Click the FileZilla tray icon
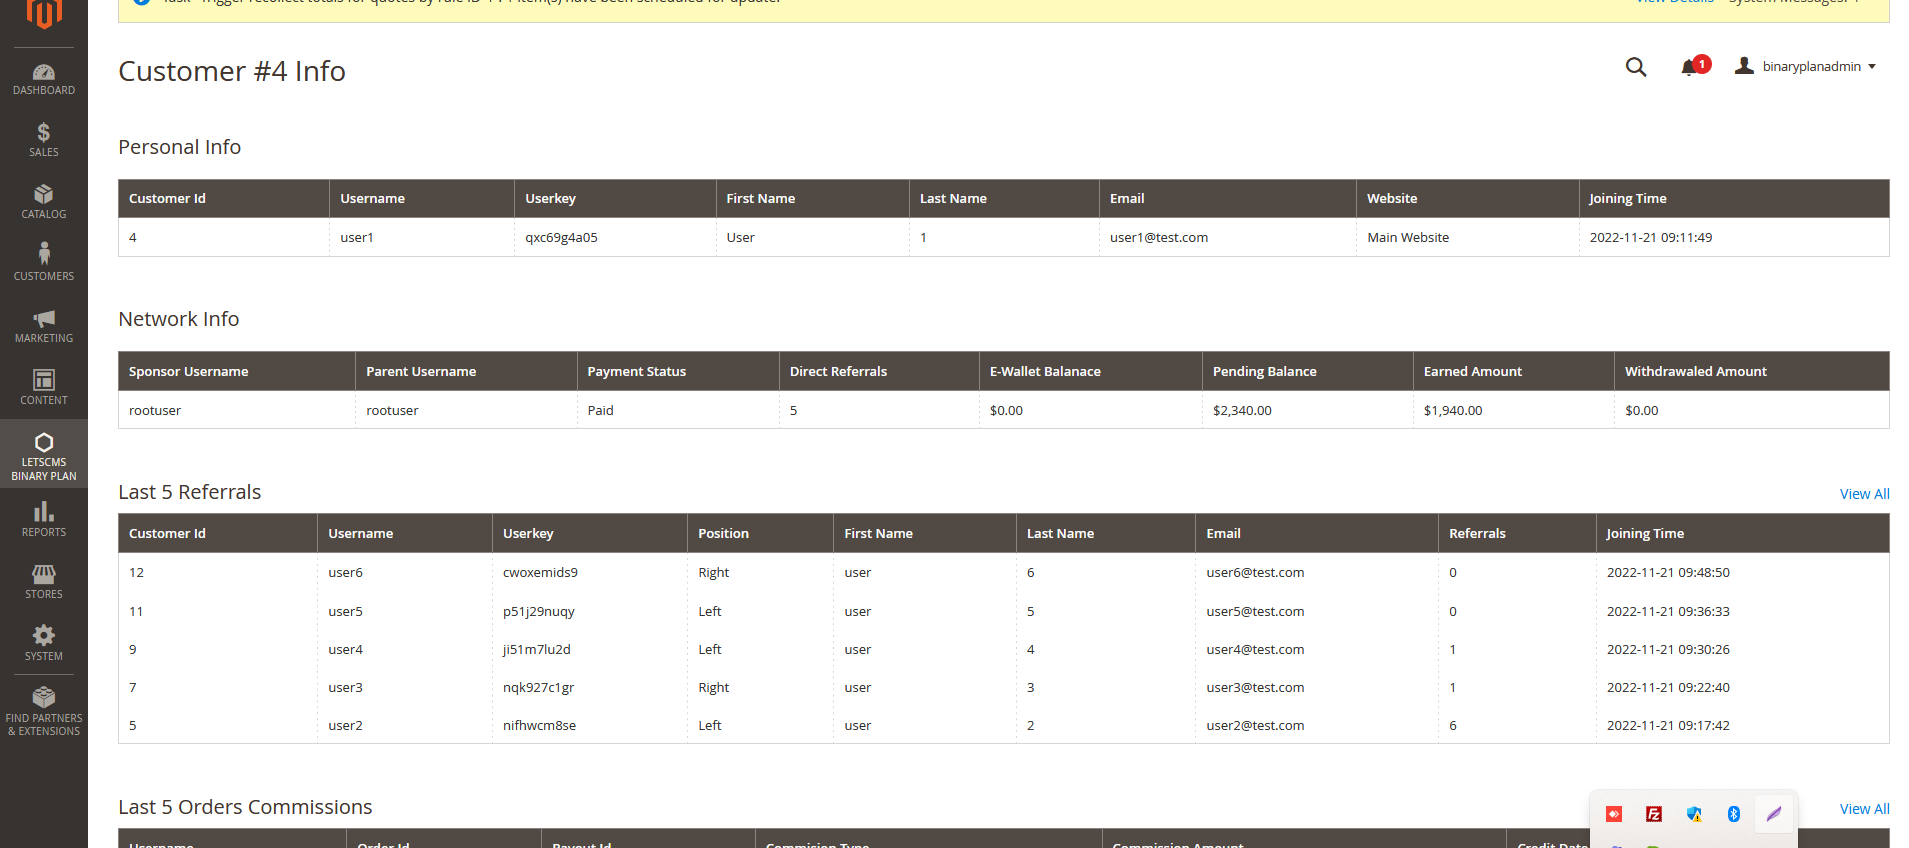Screen dimensions: 1909x848 (x=1653, y=814)
